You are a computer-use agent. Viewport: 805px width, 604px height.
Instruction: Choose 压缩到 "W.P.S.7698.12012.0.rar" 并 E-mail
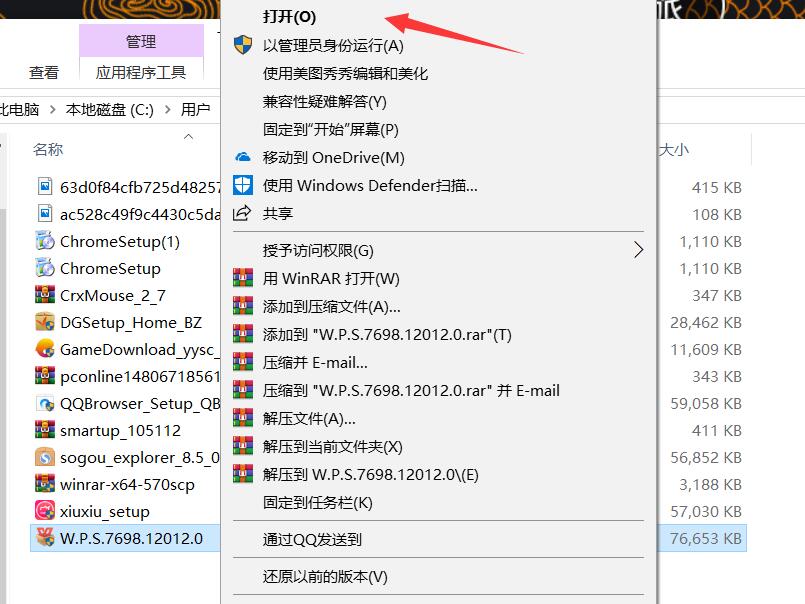pyautogui.click(x=411, y=390)
